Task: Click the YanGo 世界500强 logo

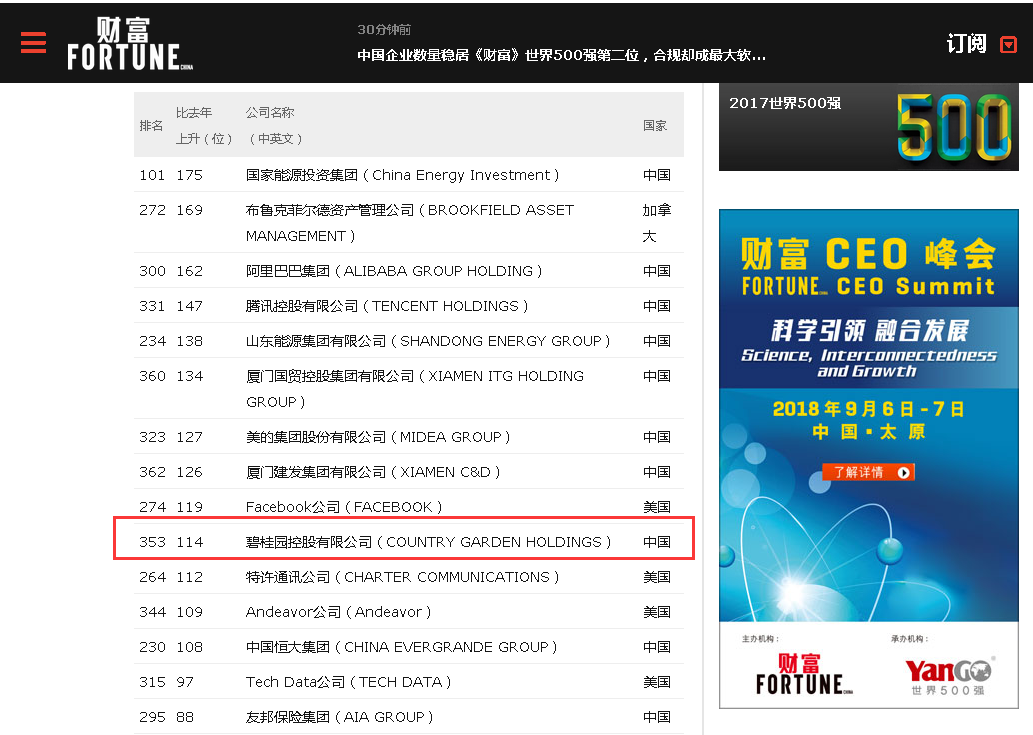Action: [x=948, y=675]
